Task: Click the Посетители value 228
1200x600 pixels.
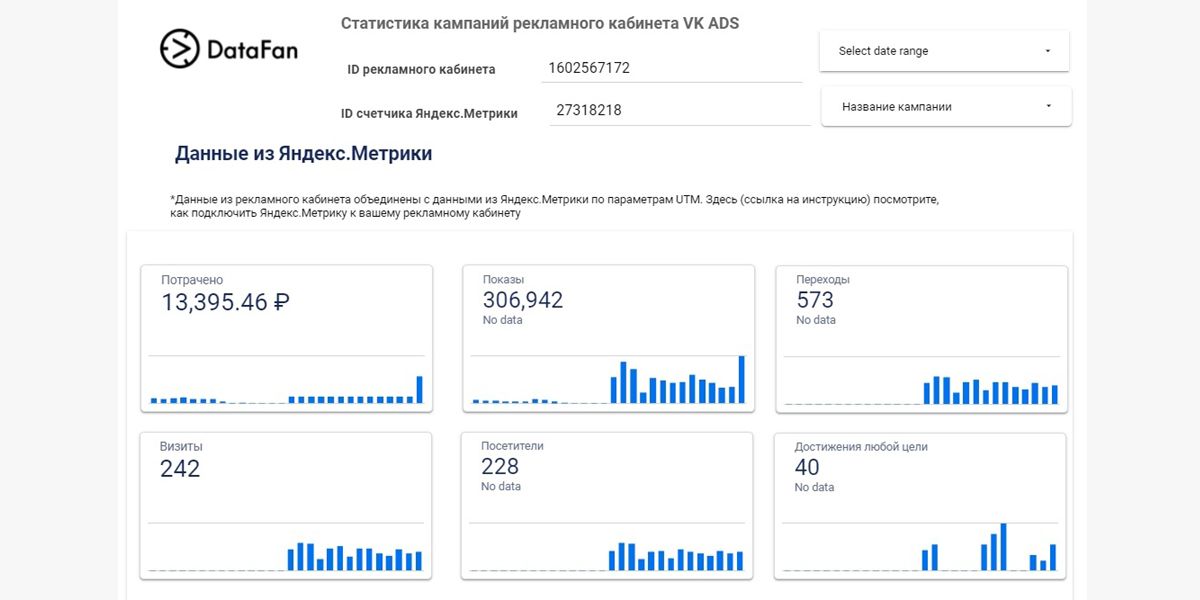Action: [x=500, y=467]
